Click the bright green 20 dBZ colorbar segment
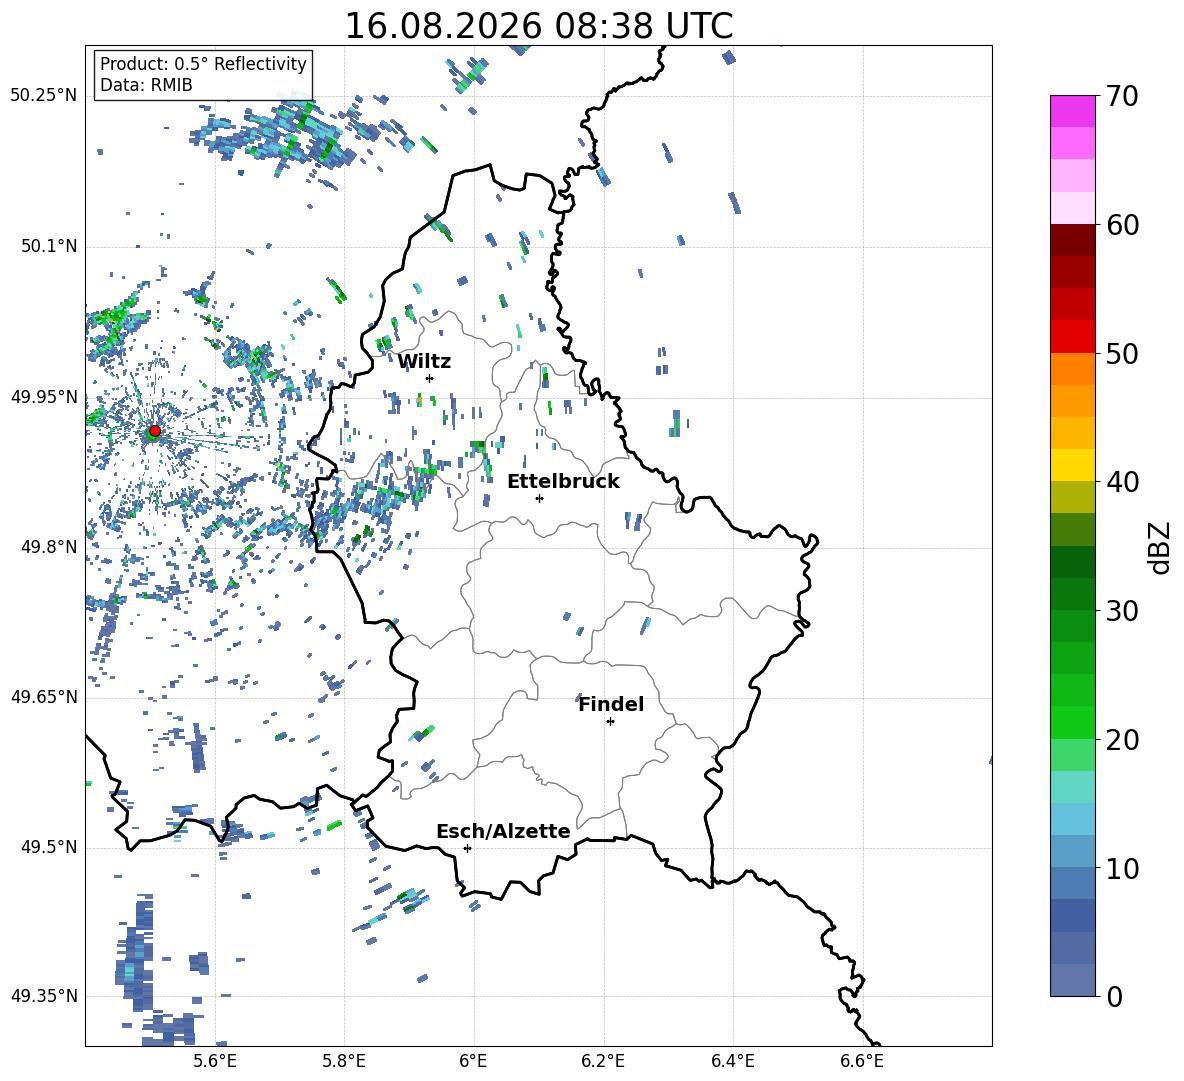The width and height of the screenshot is (1184, 1081). (x=1072, y=722)
